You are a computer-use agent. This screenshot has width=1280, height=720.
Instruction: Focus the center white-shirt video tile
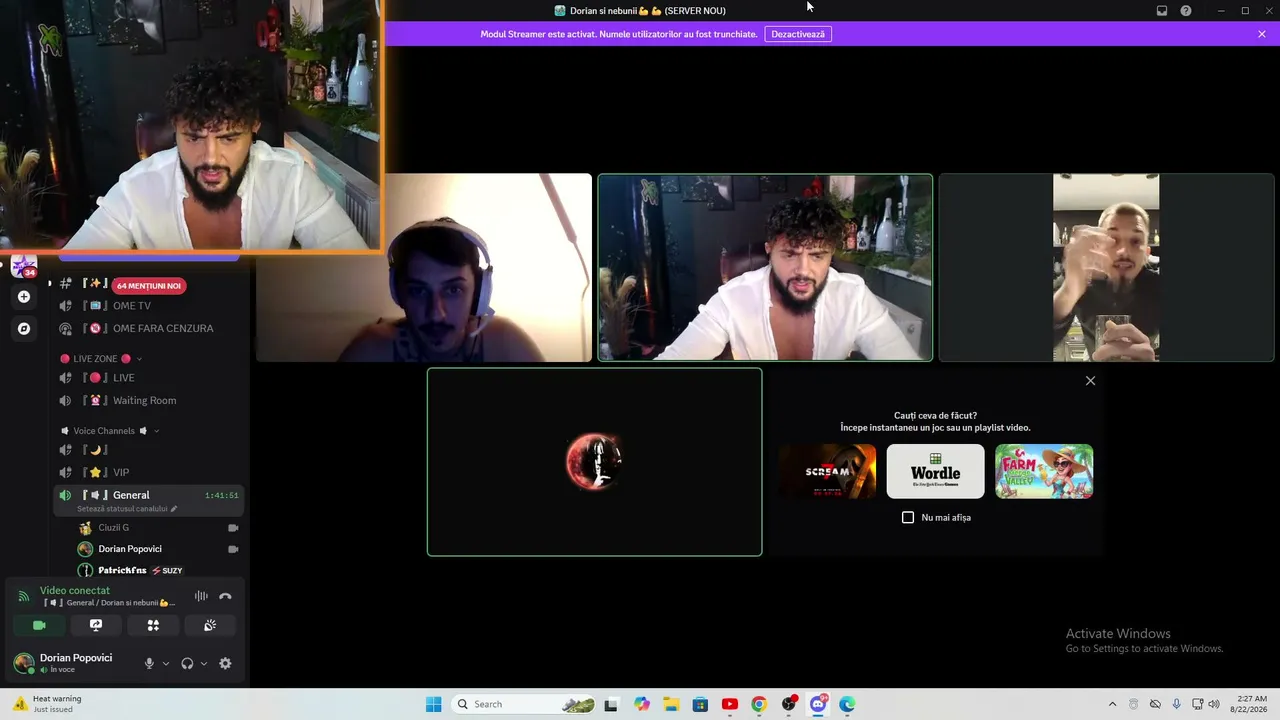(x=765, y=268)
